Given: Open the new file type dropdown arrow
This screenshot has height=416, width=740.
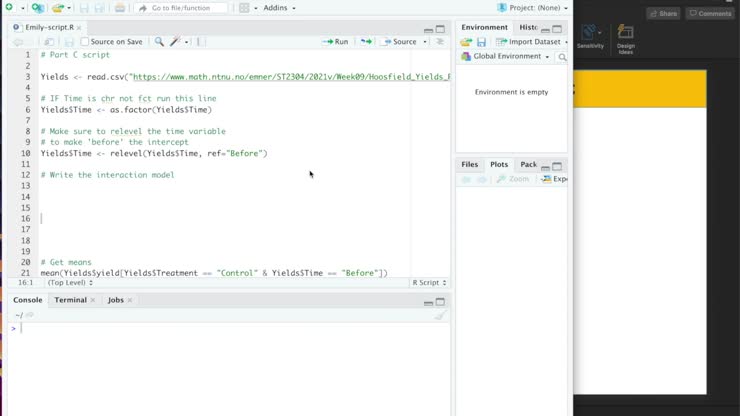Looking at the screenshot, I should 22,8.
